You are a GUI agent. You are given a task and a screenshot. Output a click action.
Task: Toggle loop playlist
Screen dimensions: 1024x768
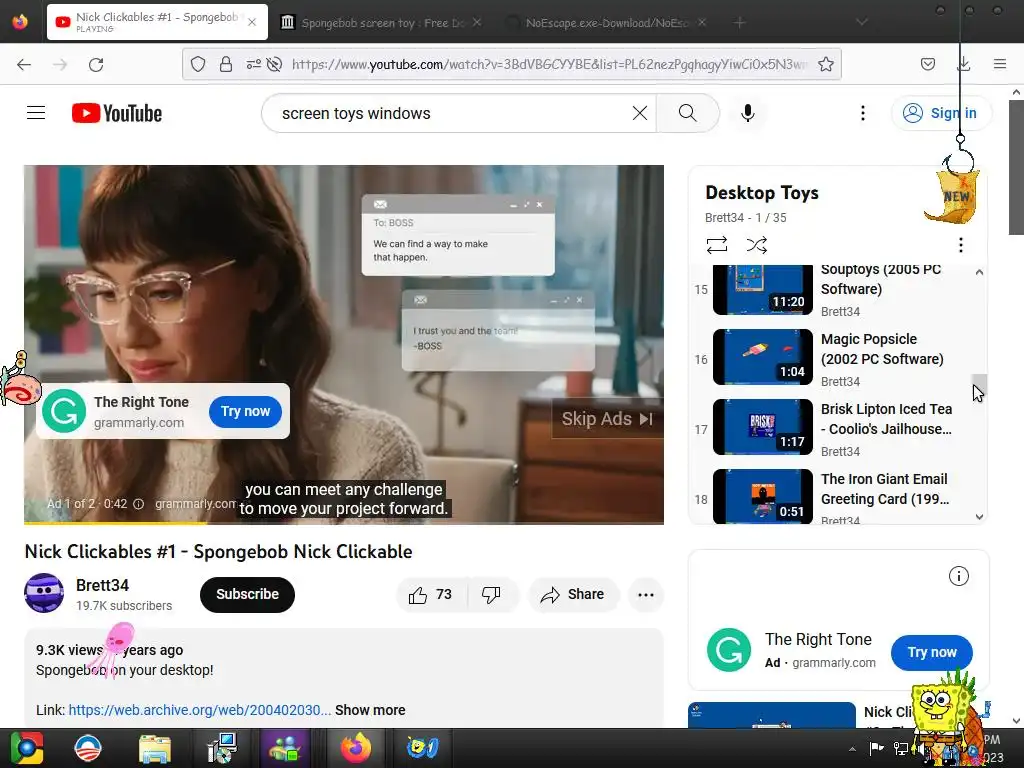(x=716, y=245)
